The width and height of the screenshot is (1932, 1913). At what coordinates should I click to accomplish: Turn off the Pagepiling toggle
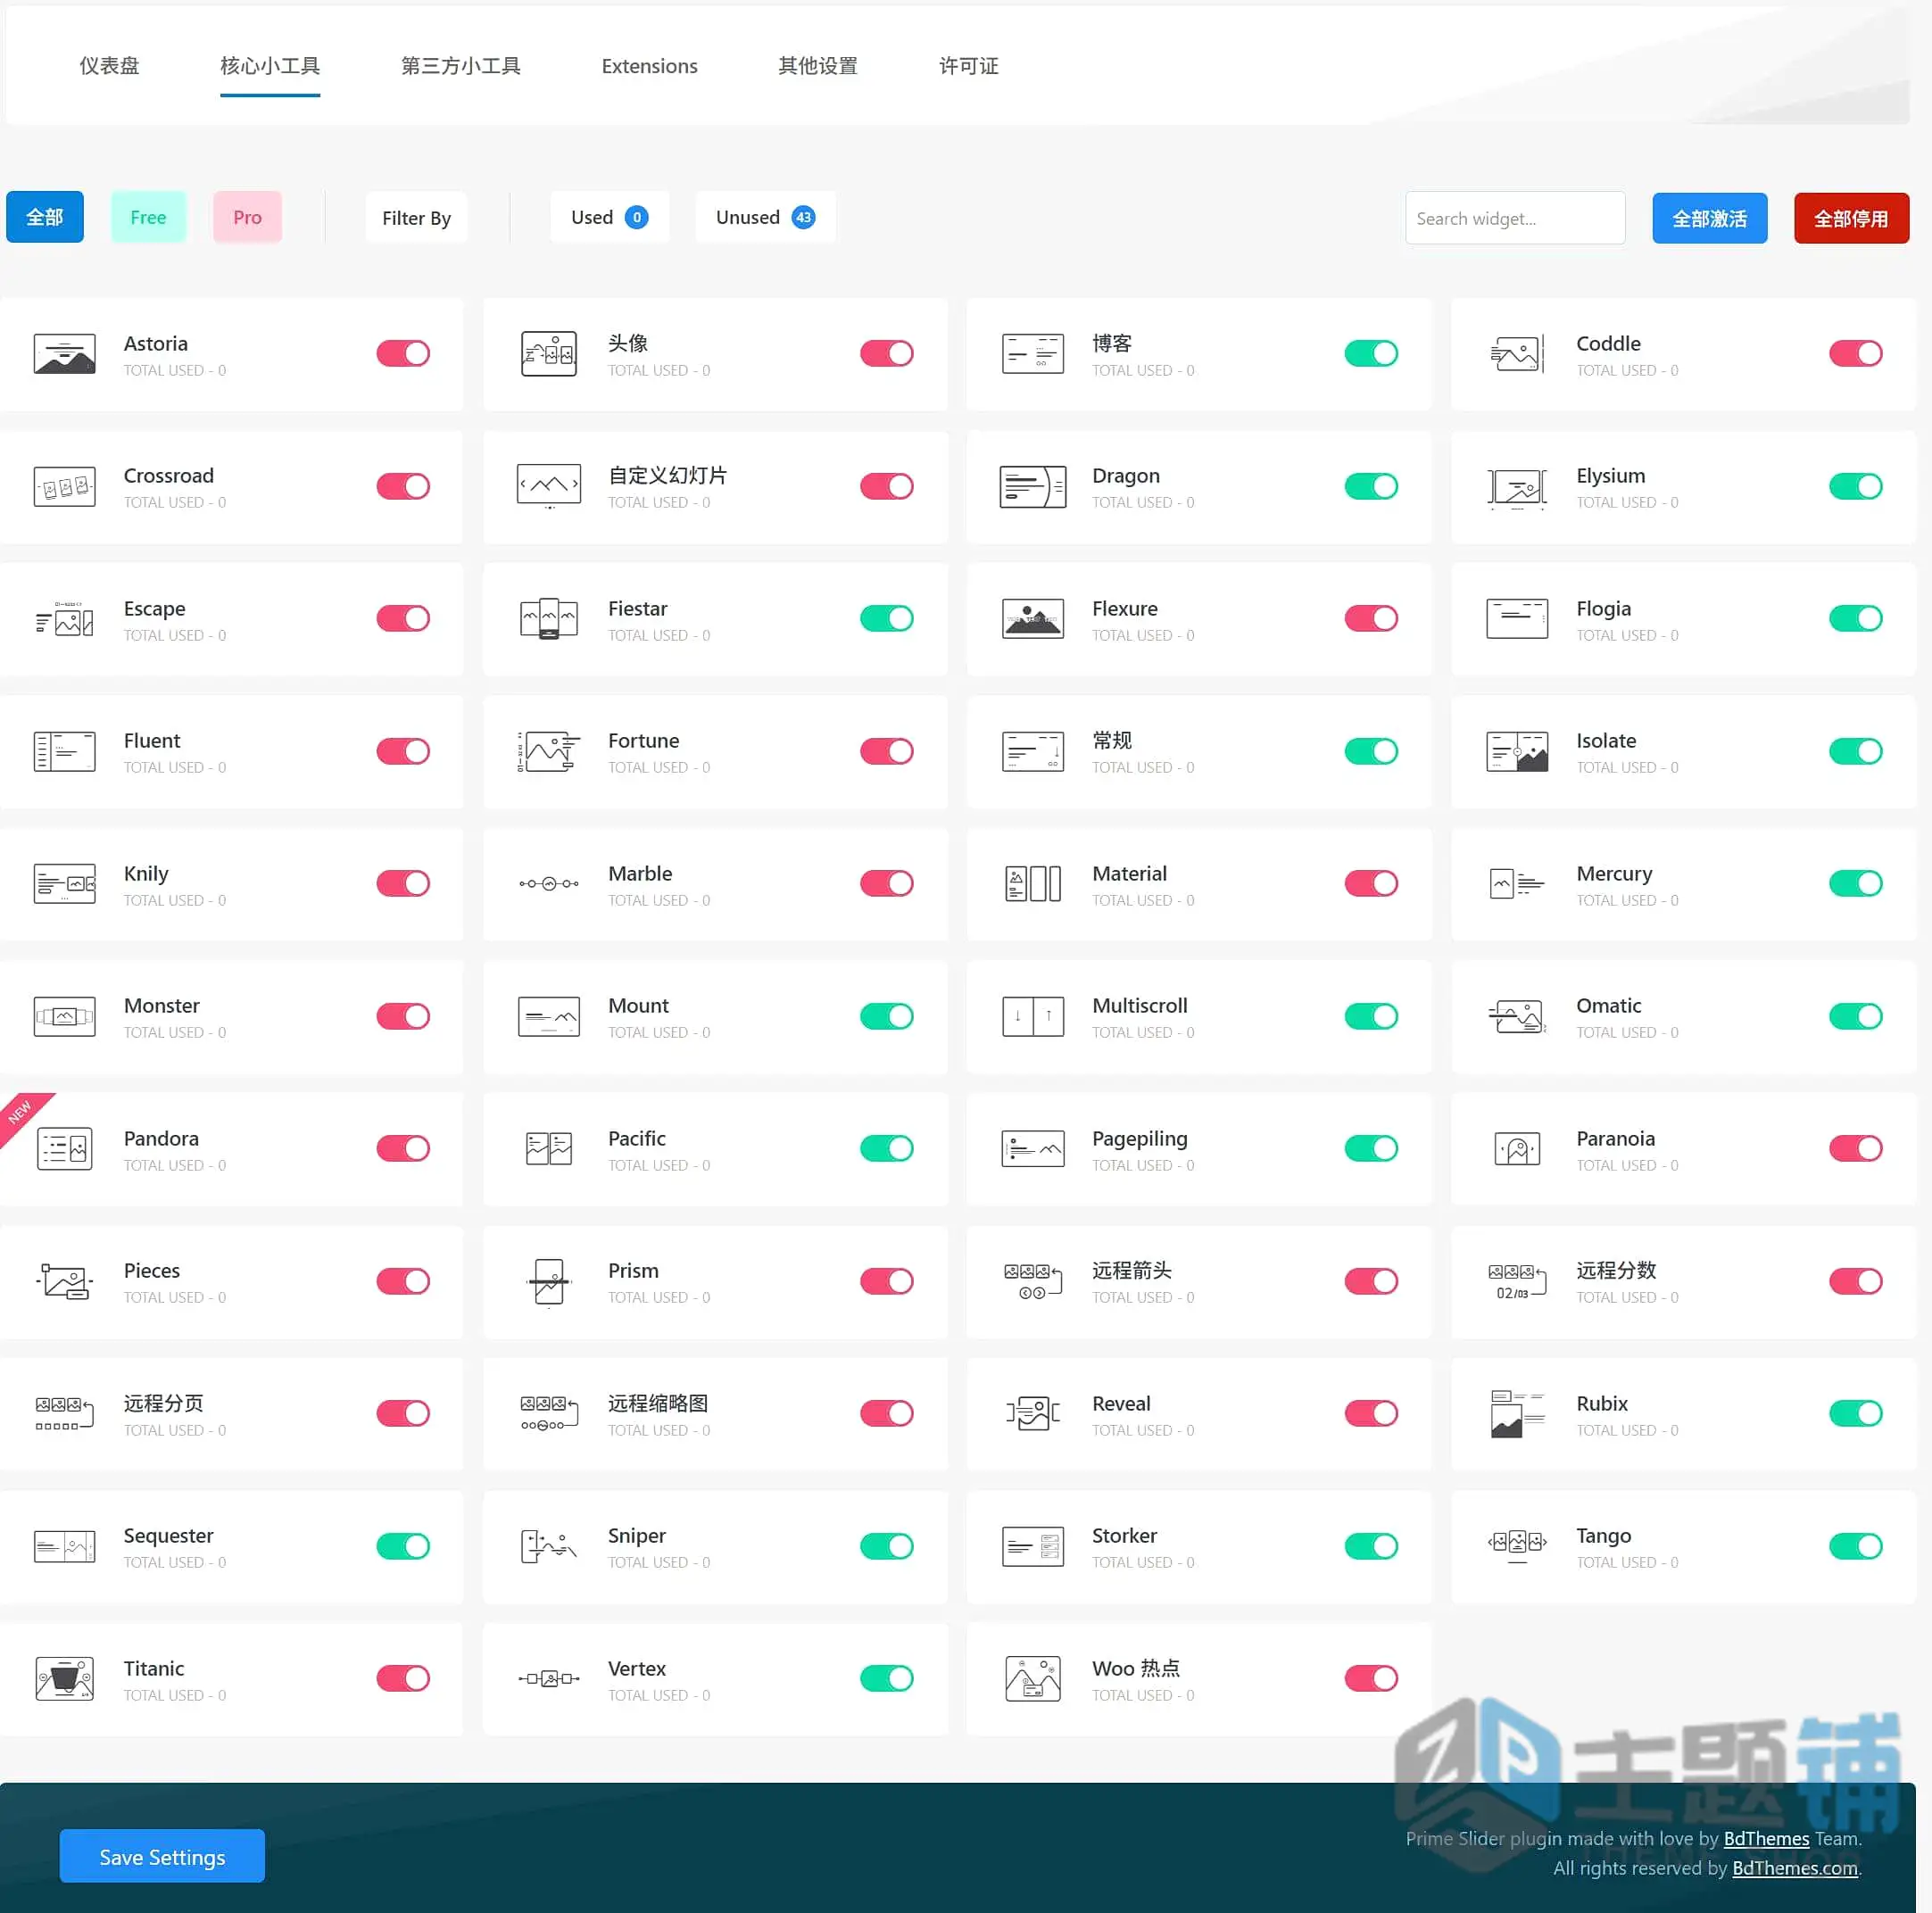coord(1371,1149)
